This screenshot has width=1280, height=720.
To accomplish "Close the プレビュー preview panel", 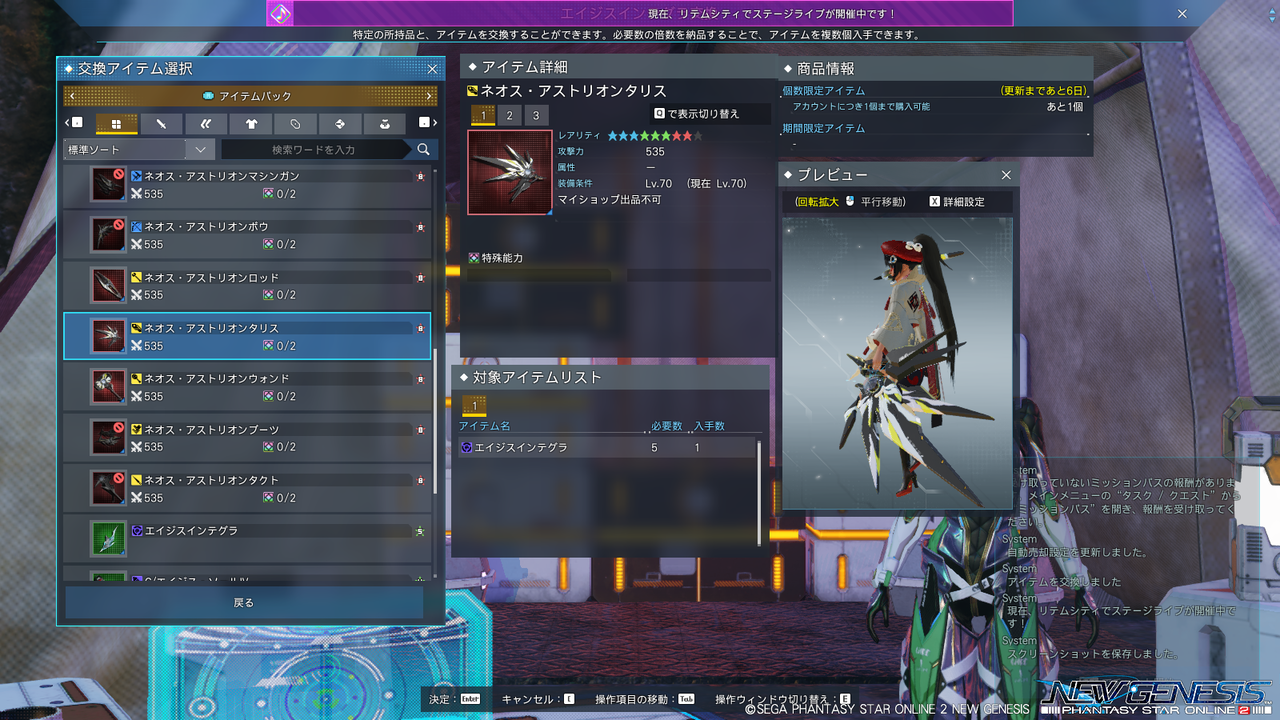I will [x=1006, y=175].
